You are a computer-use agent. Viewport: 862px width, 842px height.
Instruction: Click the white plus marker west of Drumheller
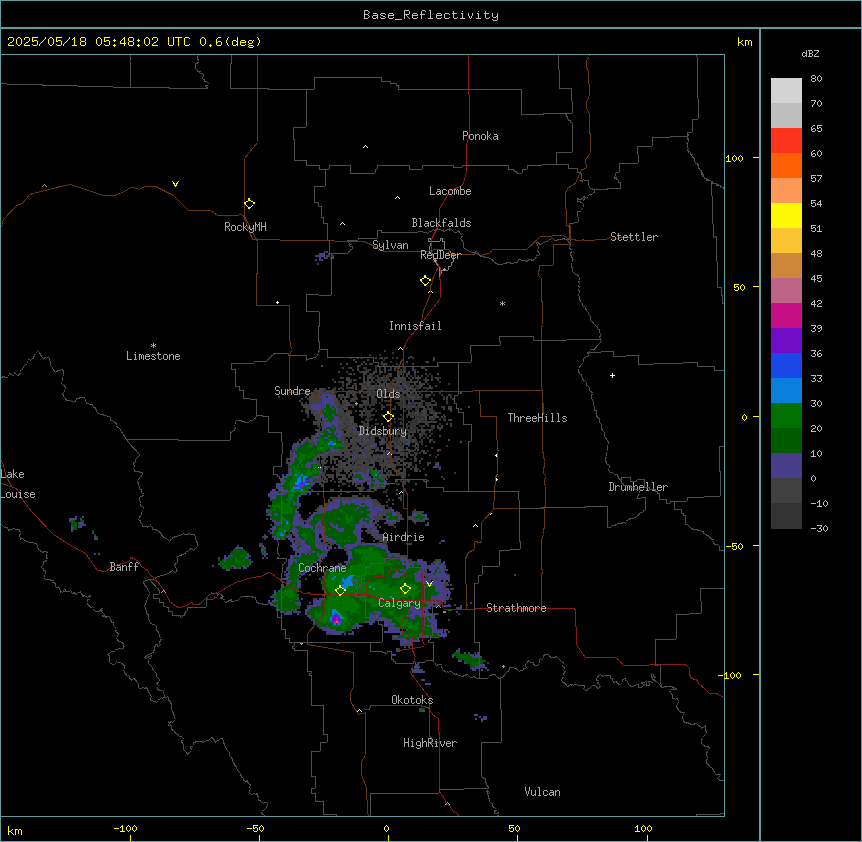[x=612, y=375]
